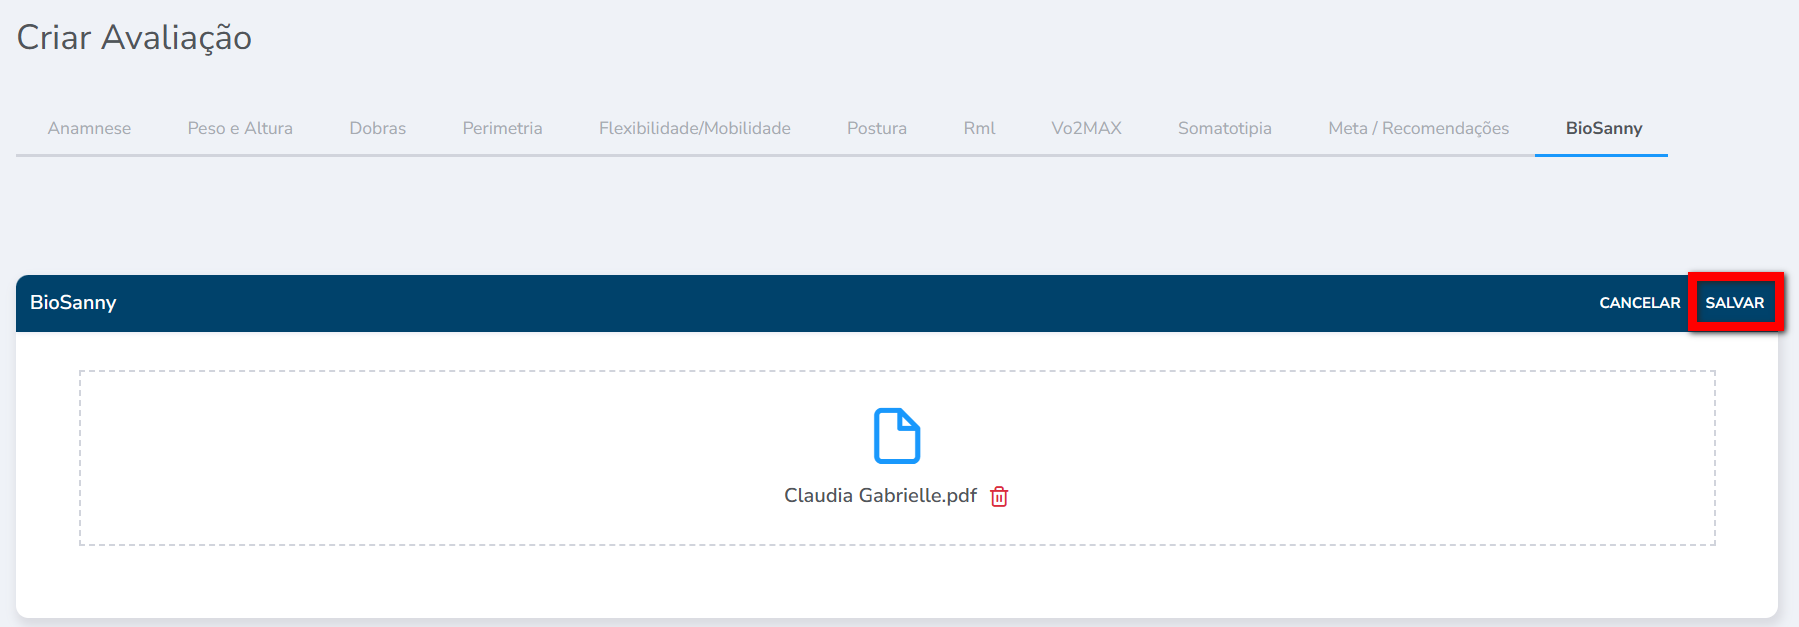
Task: Click empty white space below the upload box
Action: (896, 581)
